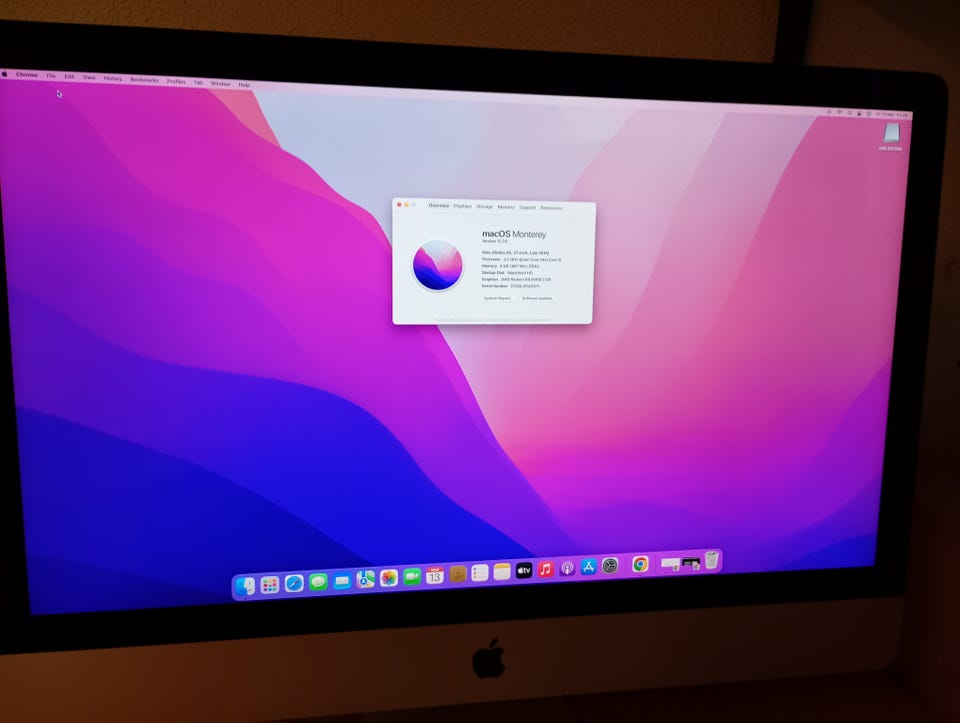Viewport: 960px width, 723px height.
Task: Open System Preferences from the Dock
Action: tap(610, 566)
